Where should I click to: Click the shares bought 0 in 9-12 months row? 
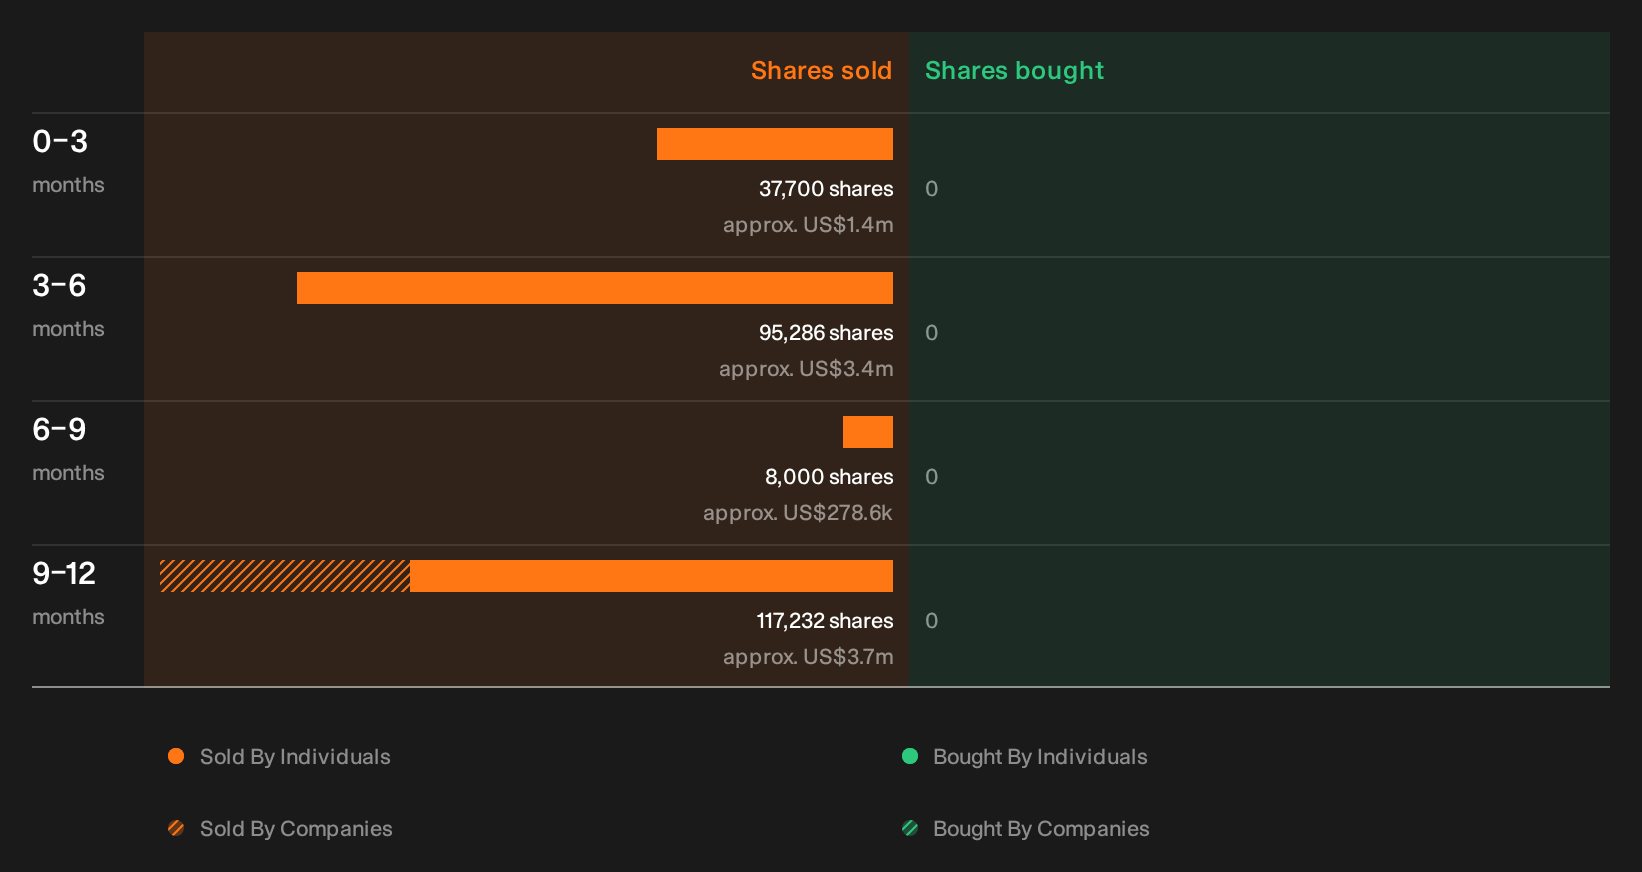pos(931,621)
